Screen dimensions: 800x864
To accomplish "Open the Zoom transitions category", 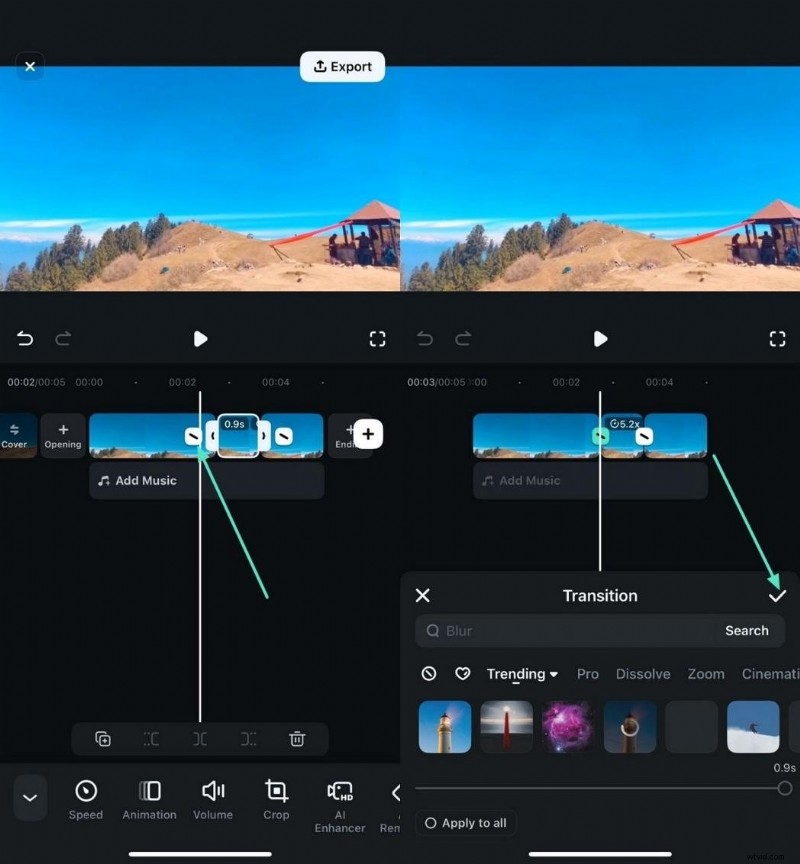I will pos(706,674).
